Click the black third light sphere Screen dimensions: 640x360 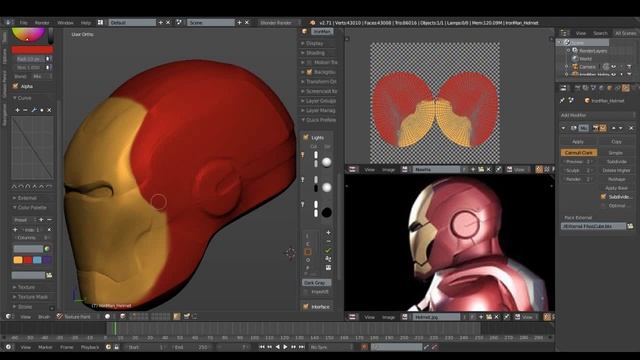click(327, 213)
